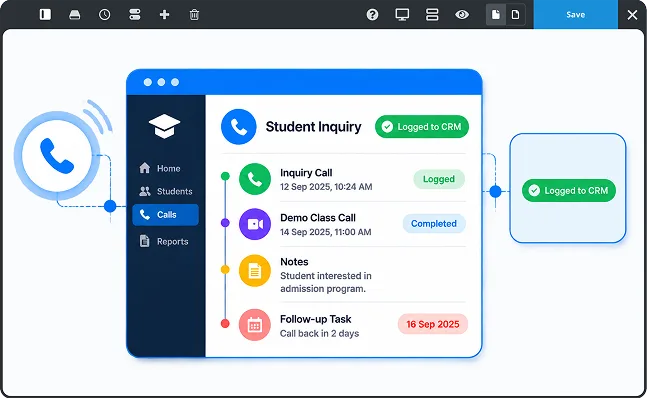The image size is (647, 400).
Task: Click the green Logged status pill
Action: (x=439, y=179)
